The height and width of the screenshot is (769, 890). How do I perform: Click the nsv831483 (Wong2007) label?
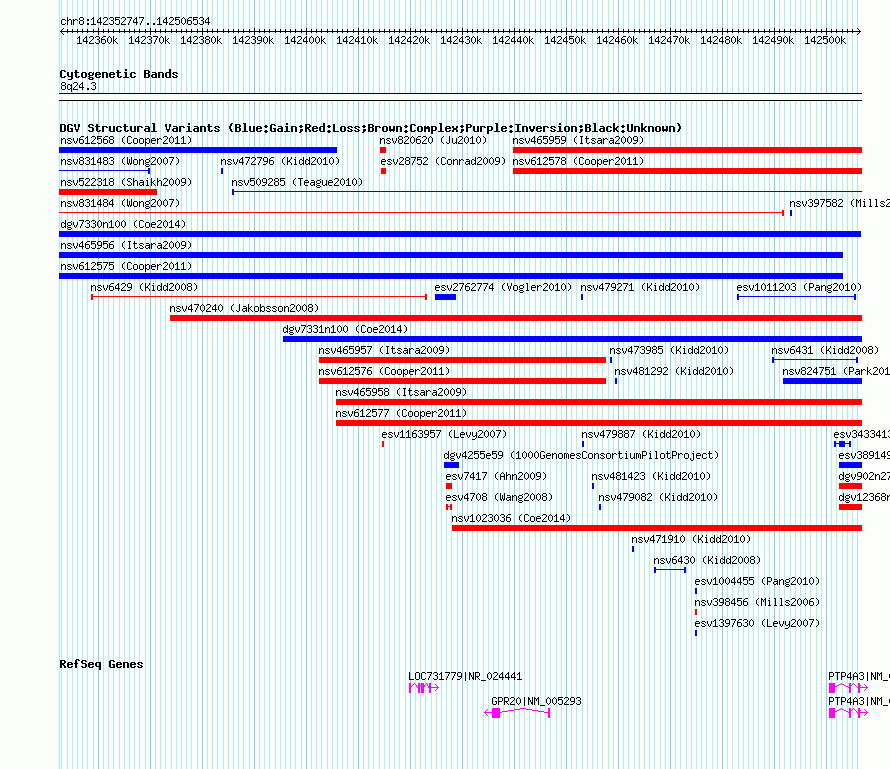(120, 161)
